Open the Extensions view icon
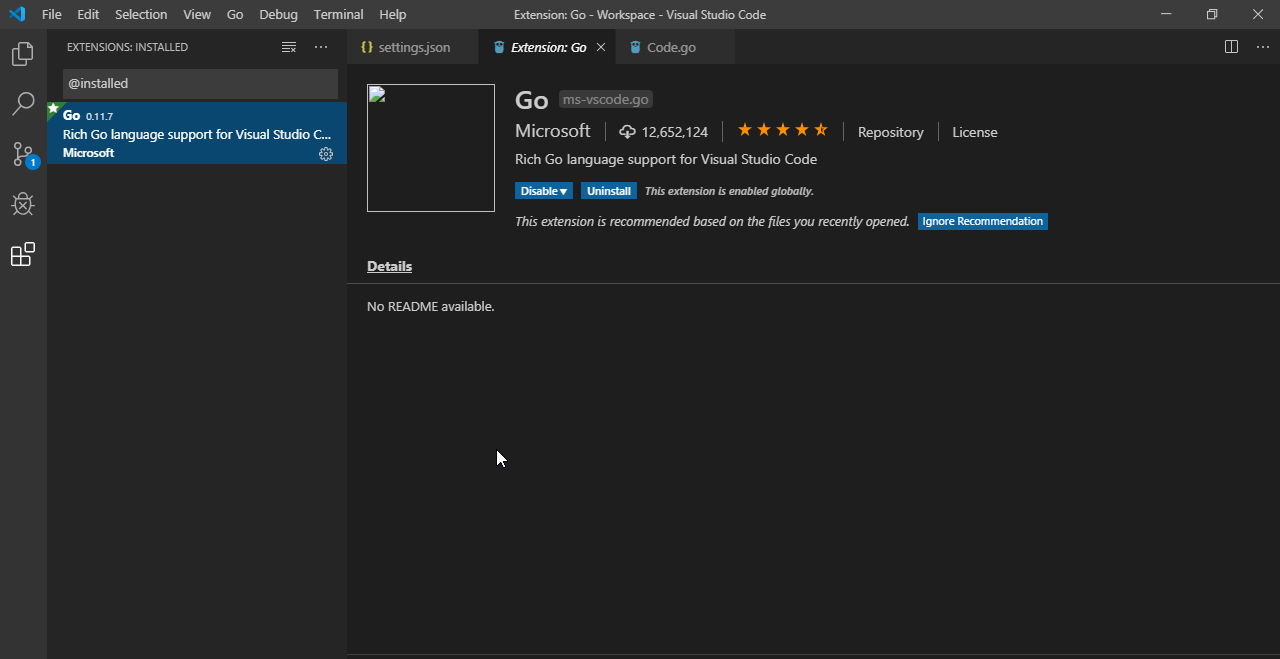 point(22,254)
